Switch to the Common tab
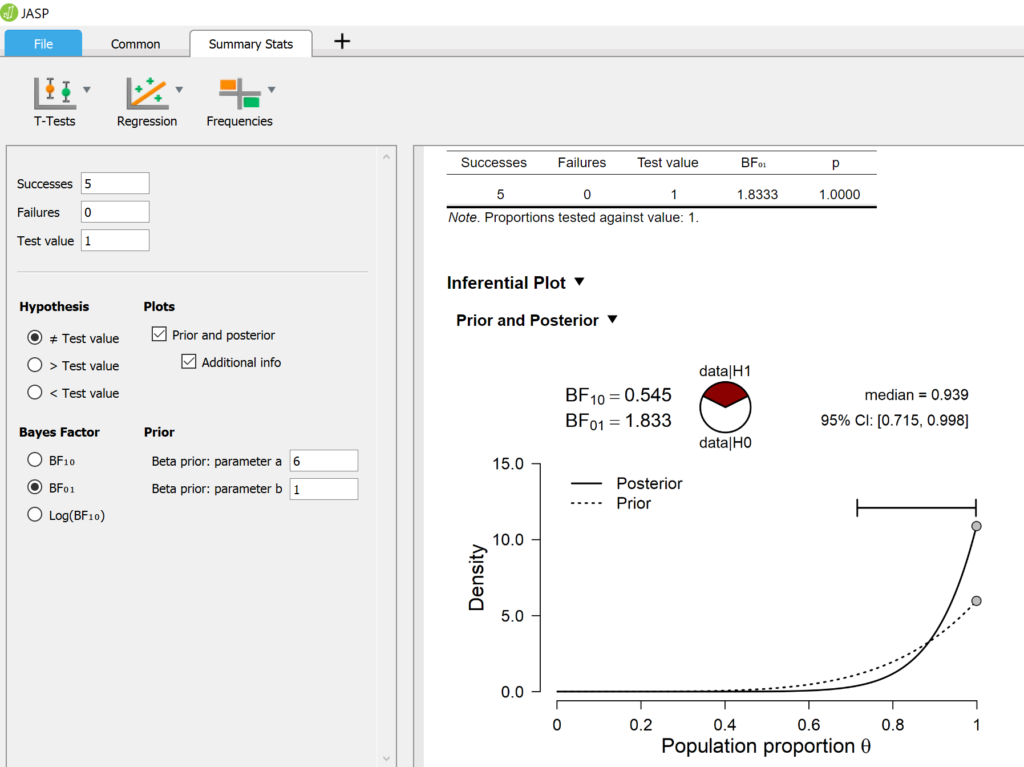Image resolution: width=1024 pixels, height=767 pixels. (x=135, y=43)
